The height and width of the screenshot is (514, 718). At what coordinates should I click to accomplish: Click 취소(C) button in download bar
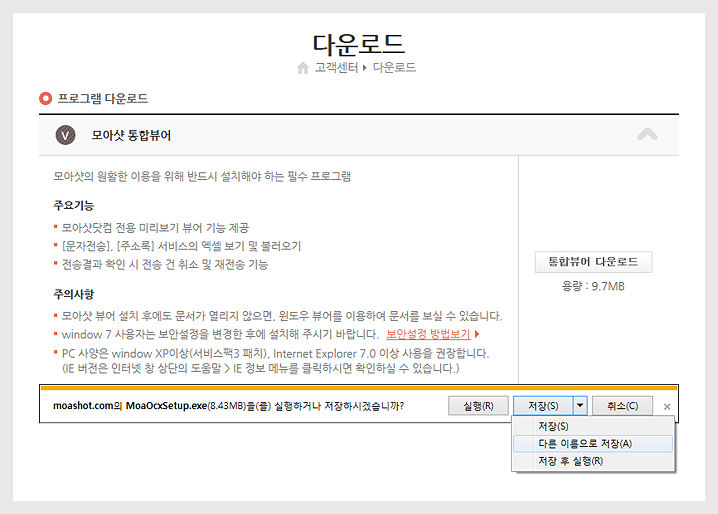622,406
